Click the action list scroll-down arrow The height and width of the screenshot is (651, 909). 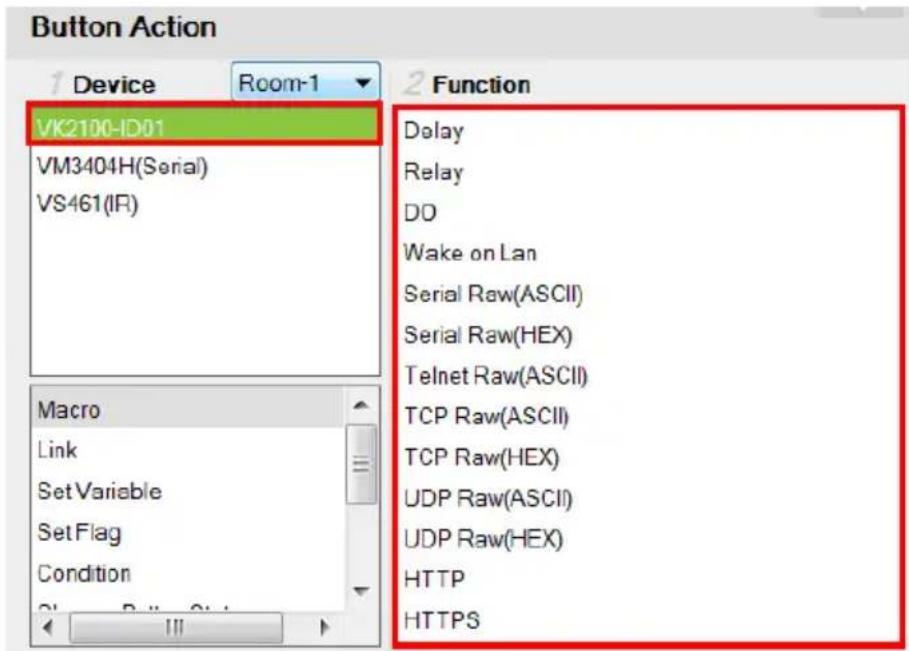[361, 591]
